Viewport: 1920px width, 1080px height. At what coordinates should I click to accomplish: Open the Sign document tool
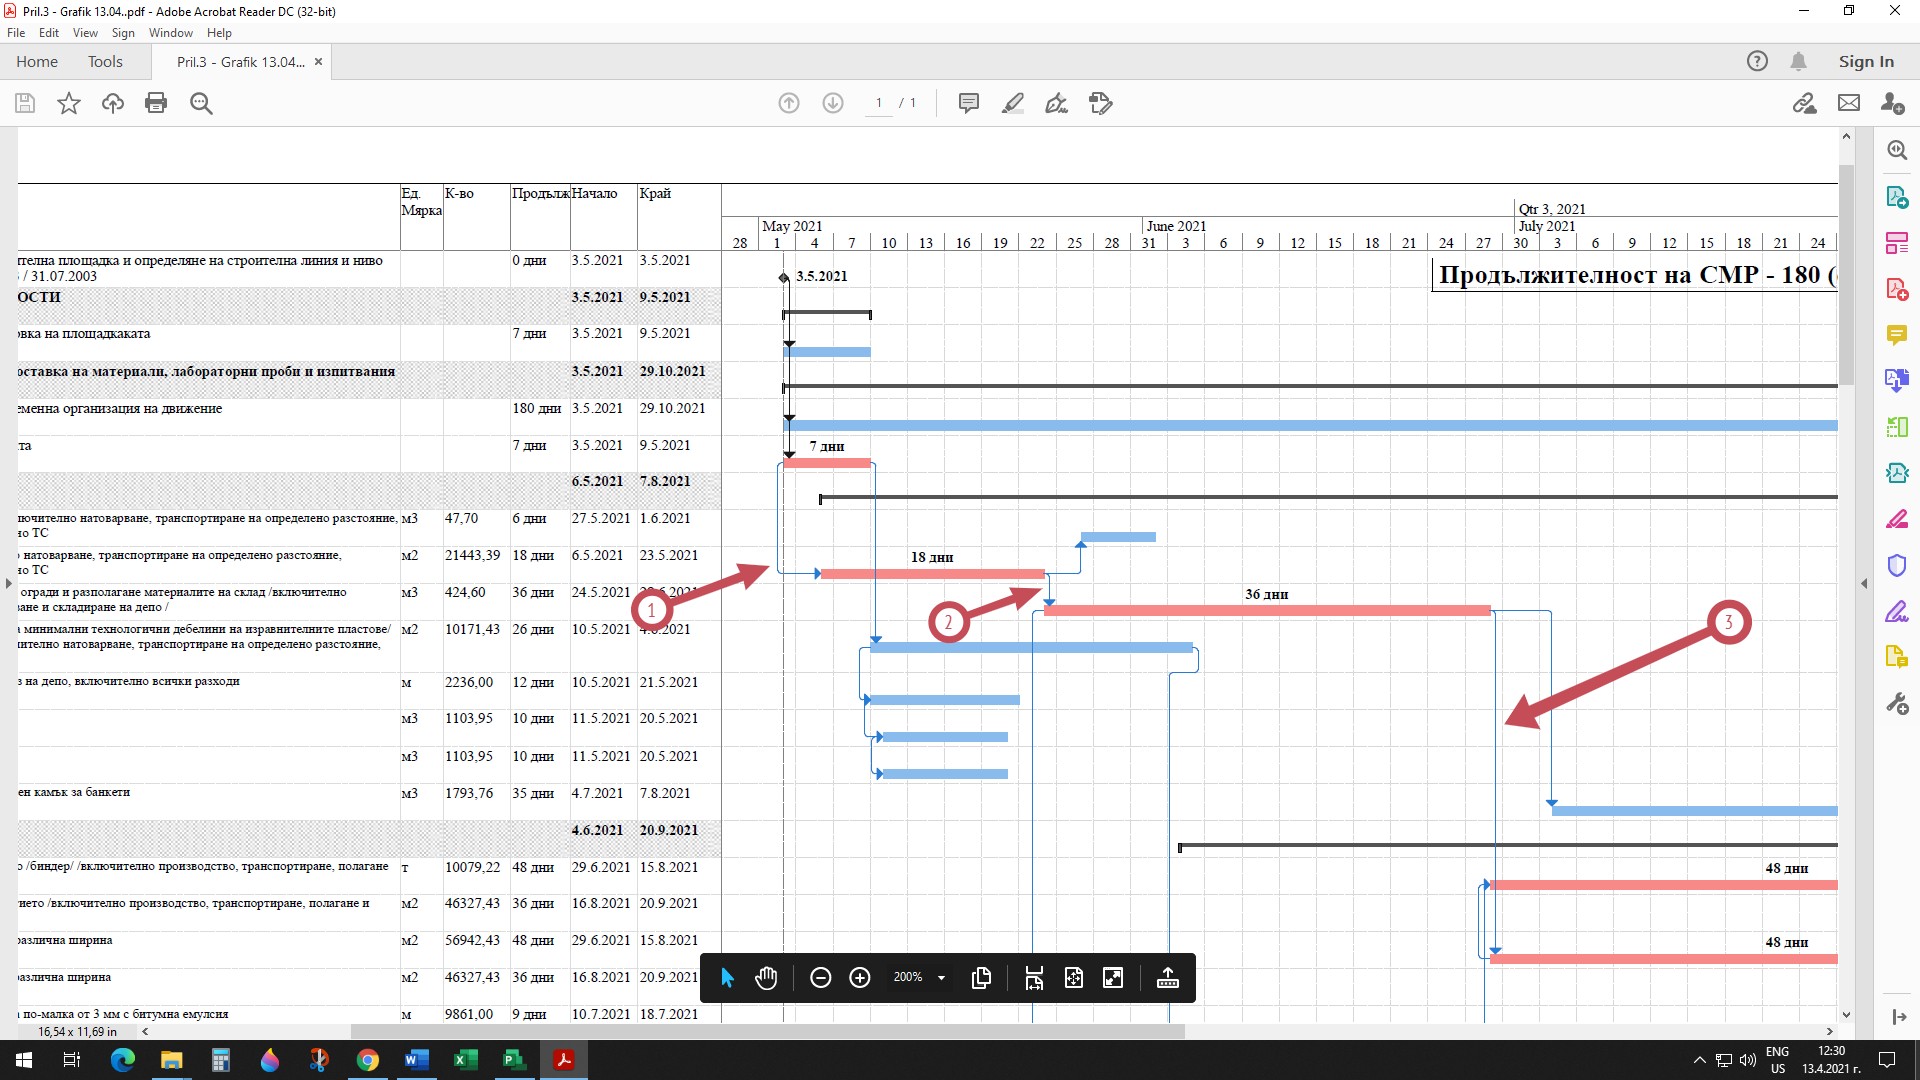pos(1056,103)
